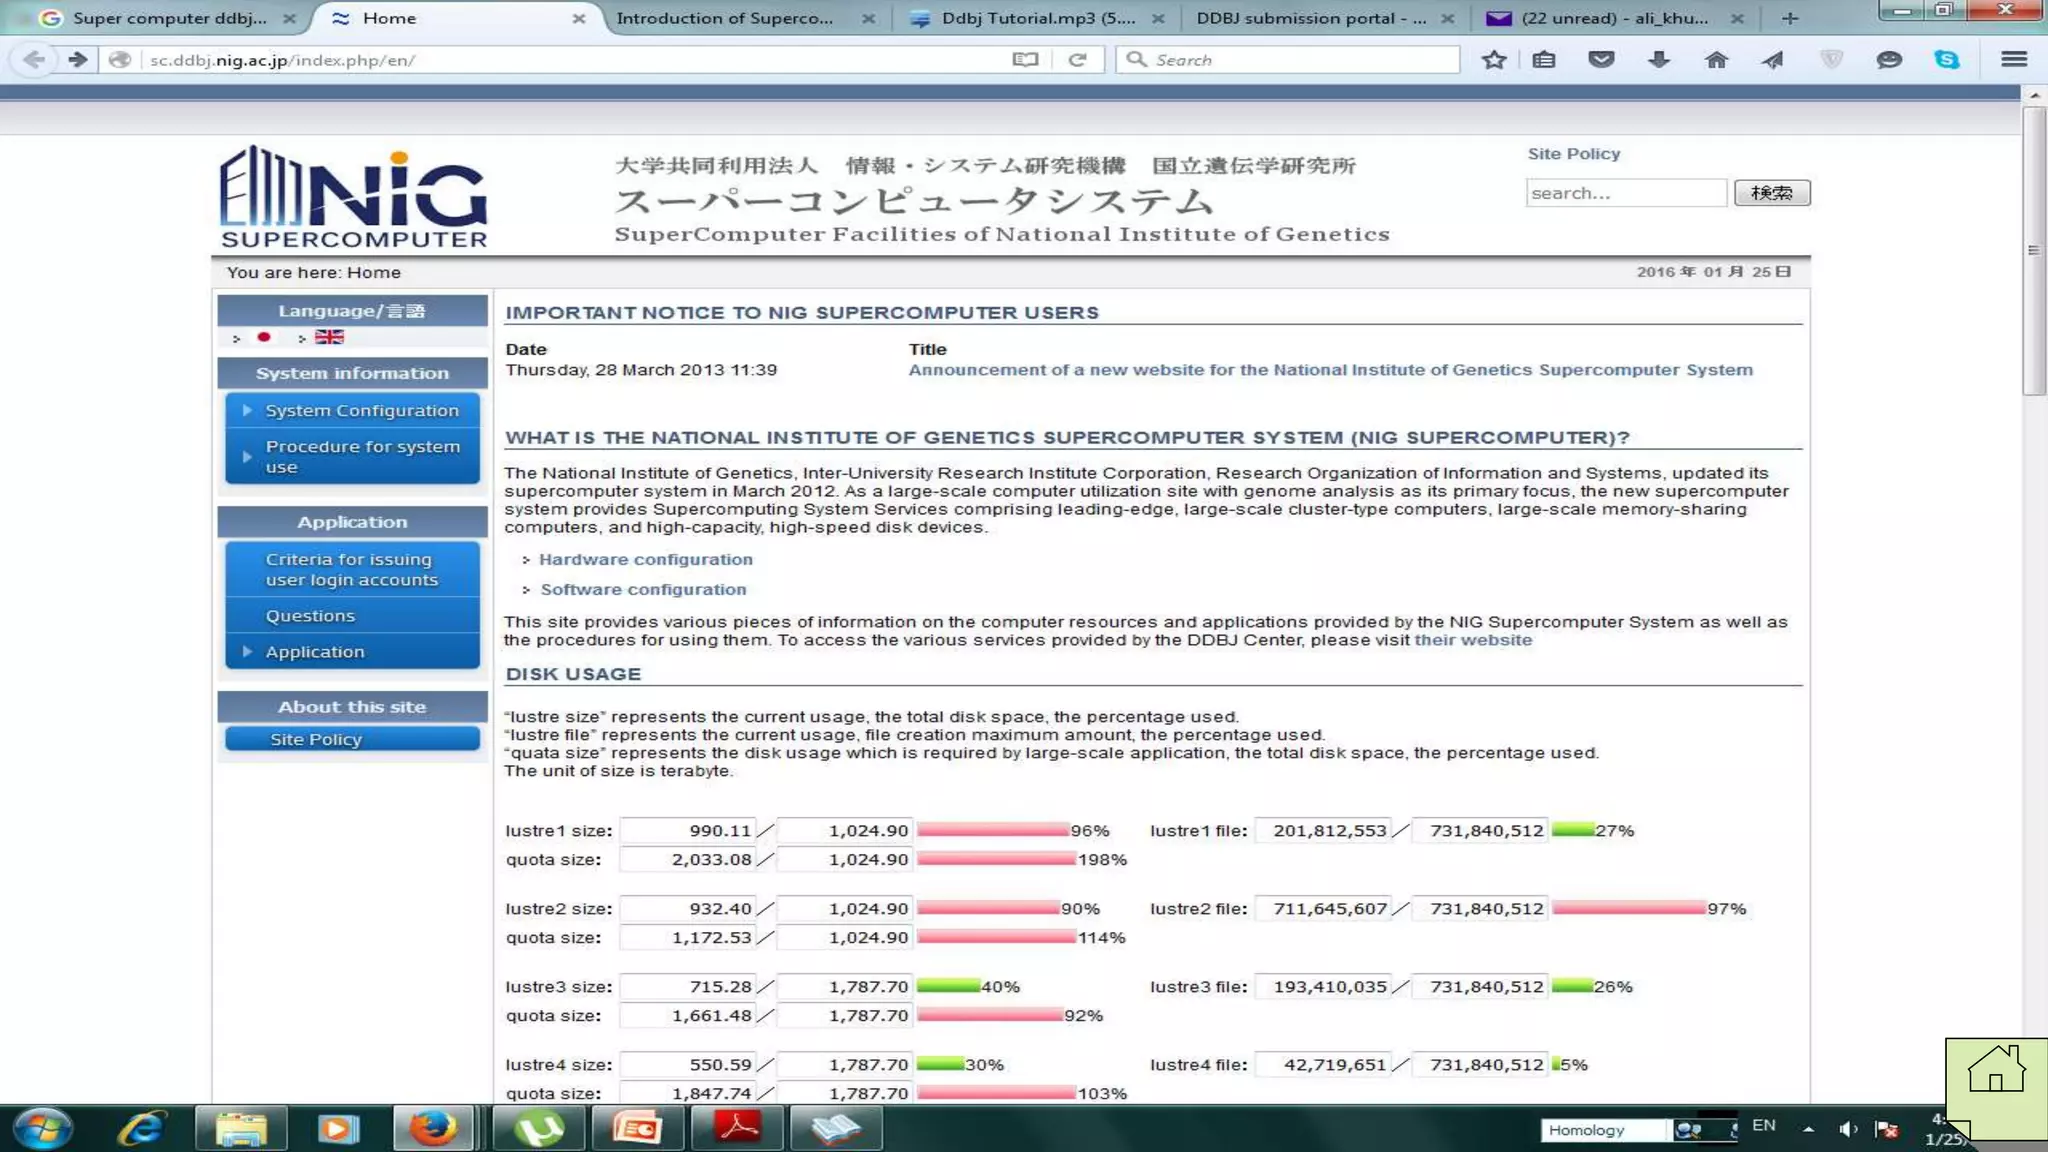Click the NIG Supercomputer logo

click(x=353, y=197)
